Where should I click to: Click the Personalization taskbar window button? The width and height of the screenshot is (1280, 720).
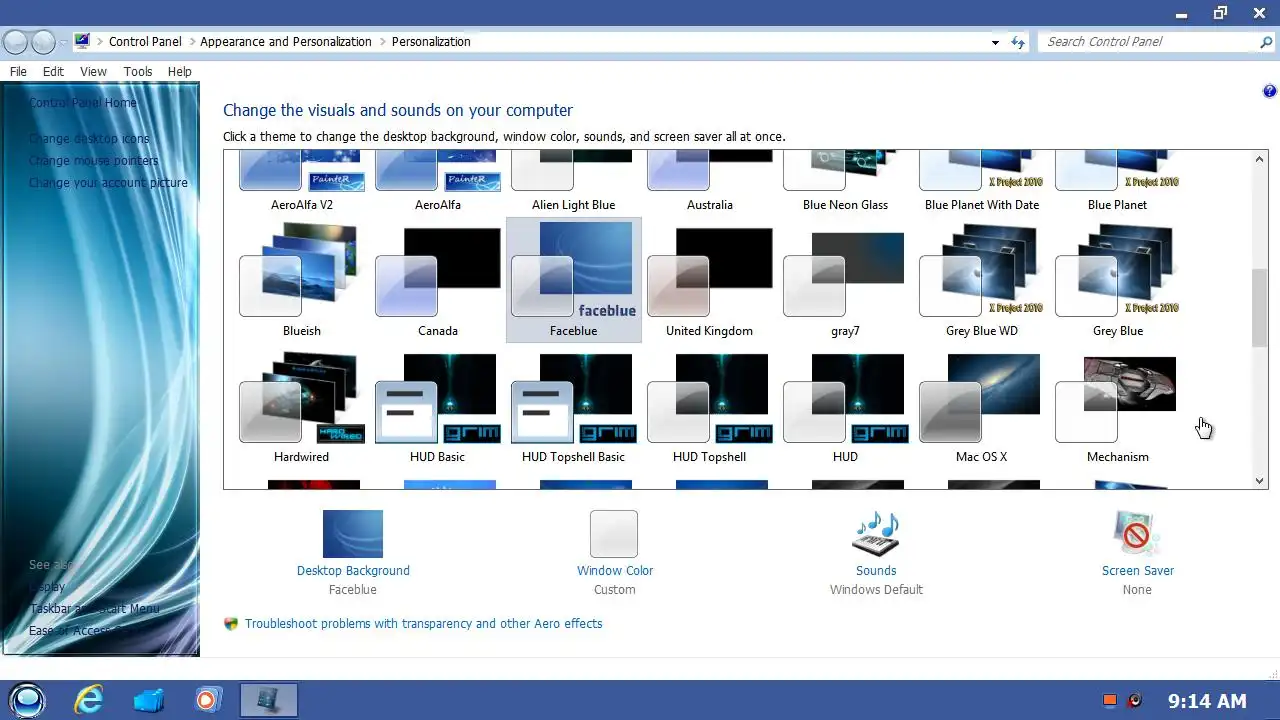[x=269, y=700]
